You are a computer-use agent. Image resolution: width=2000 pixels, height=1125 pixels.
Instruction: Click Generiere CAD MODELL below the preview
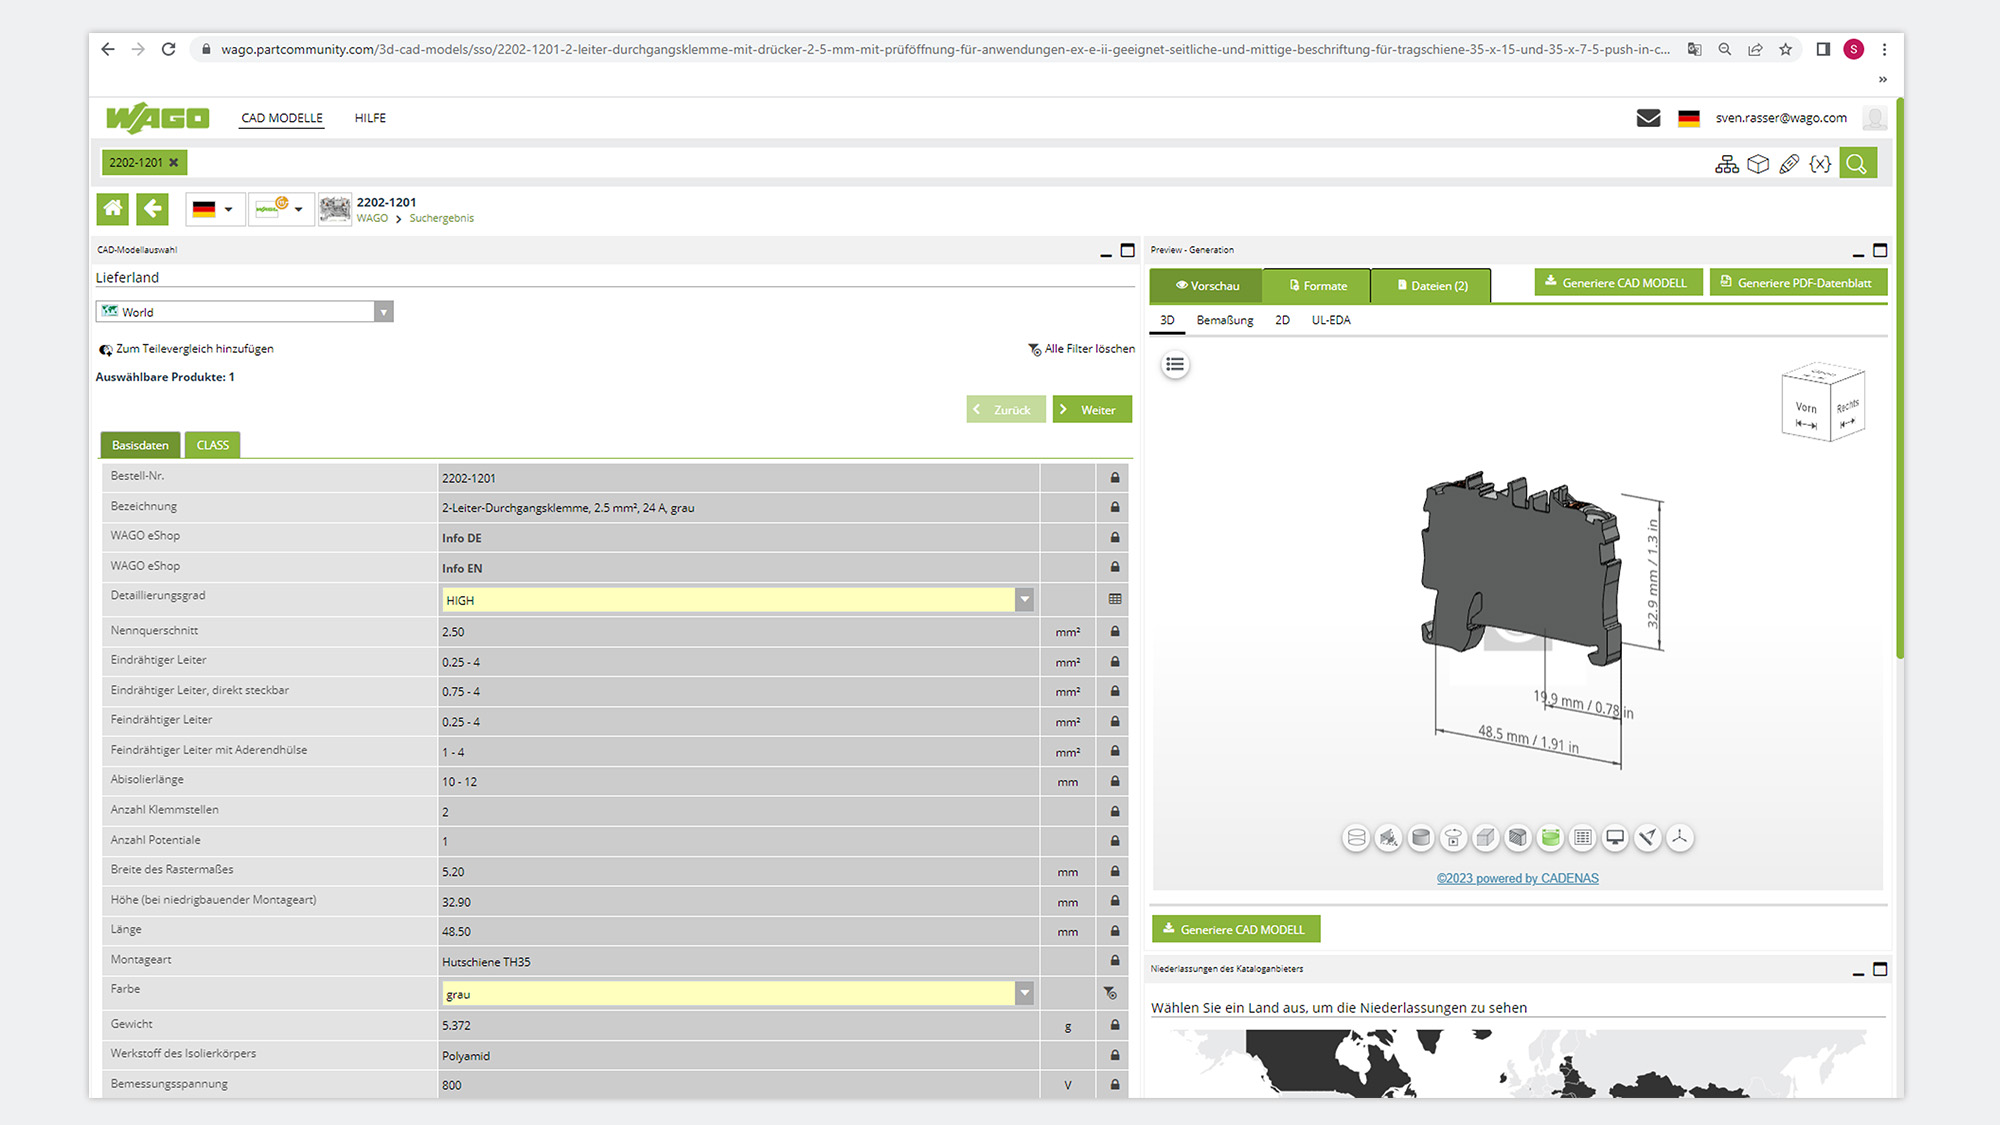click(1236, 929)
